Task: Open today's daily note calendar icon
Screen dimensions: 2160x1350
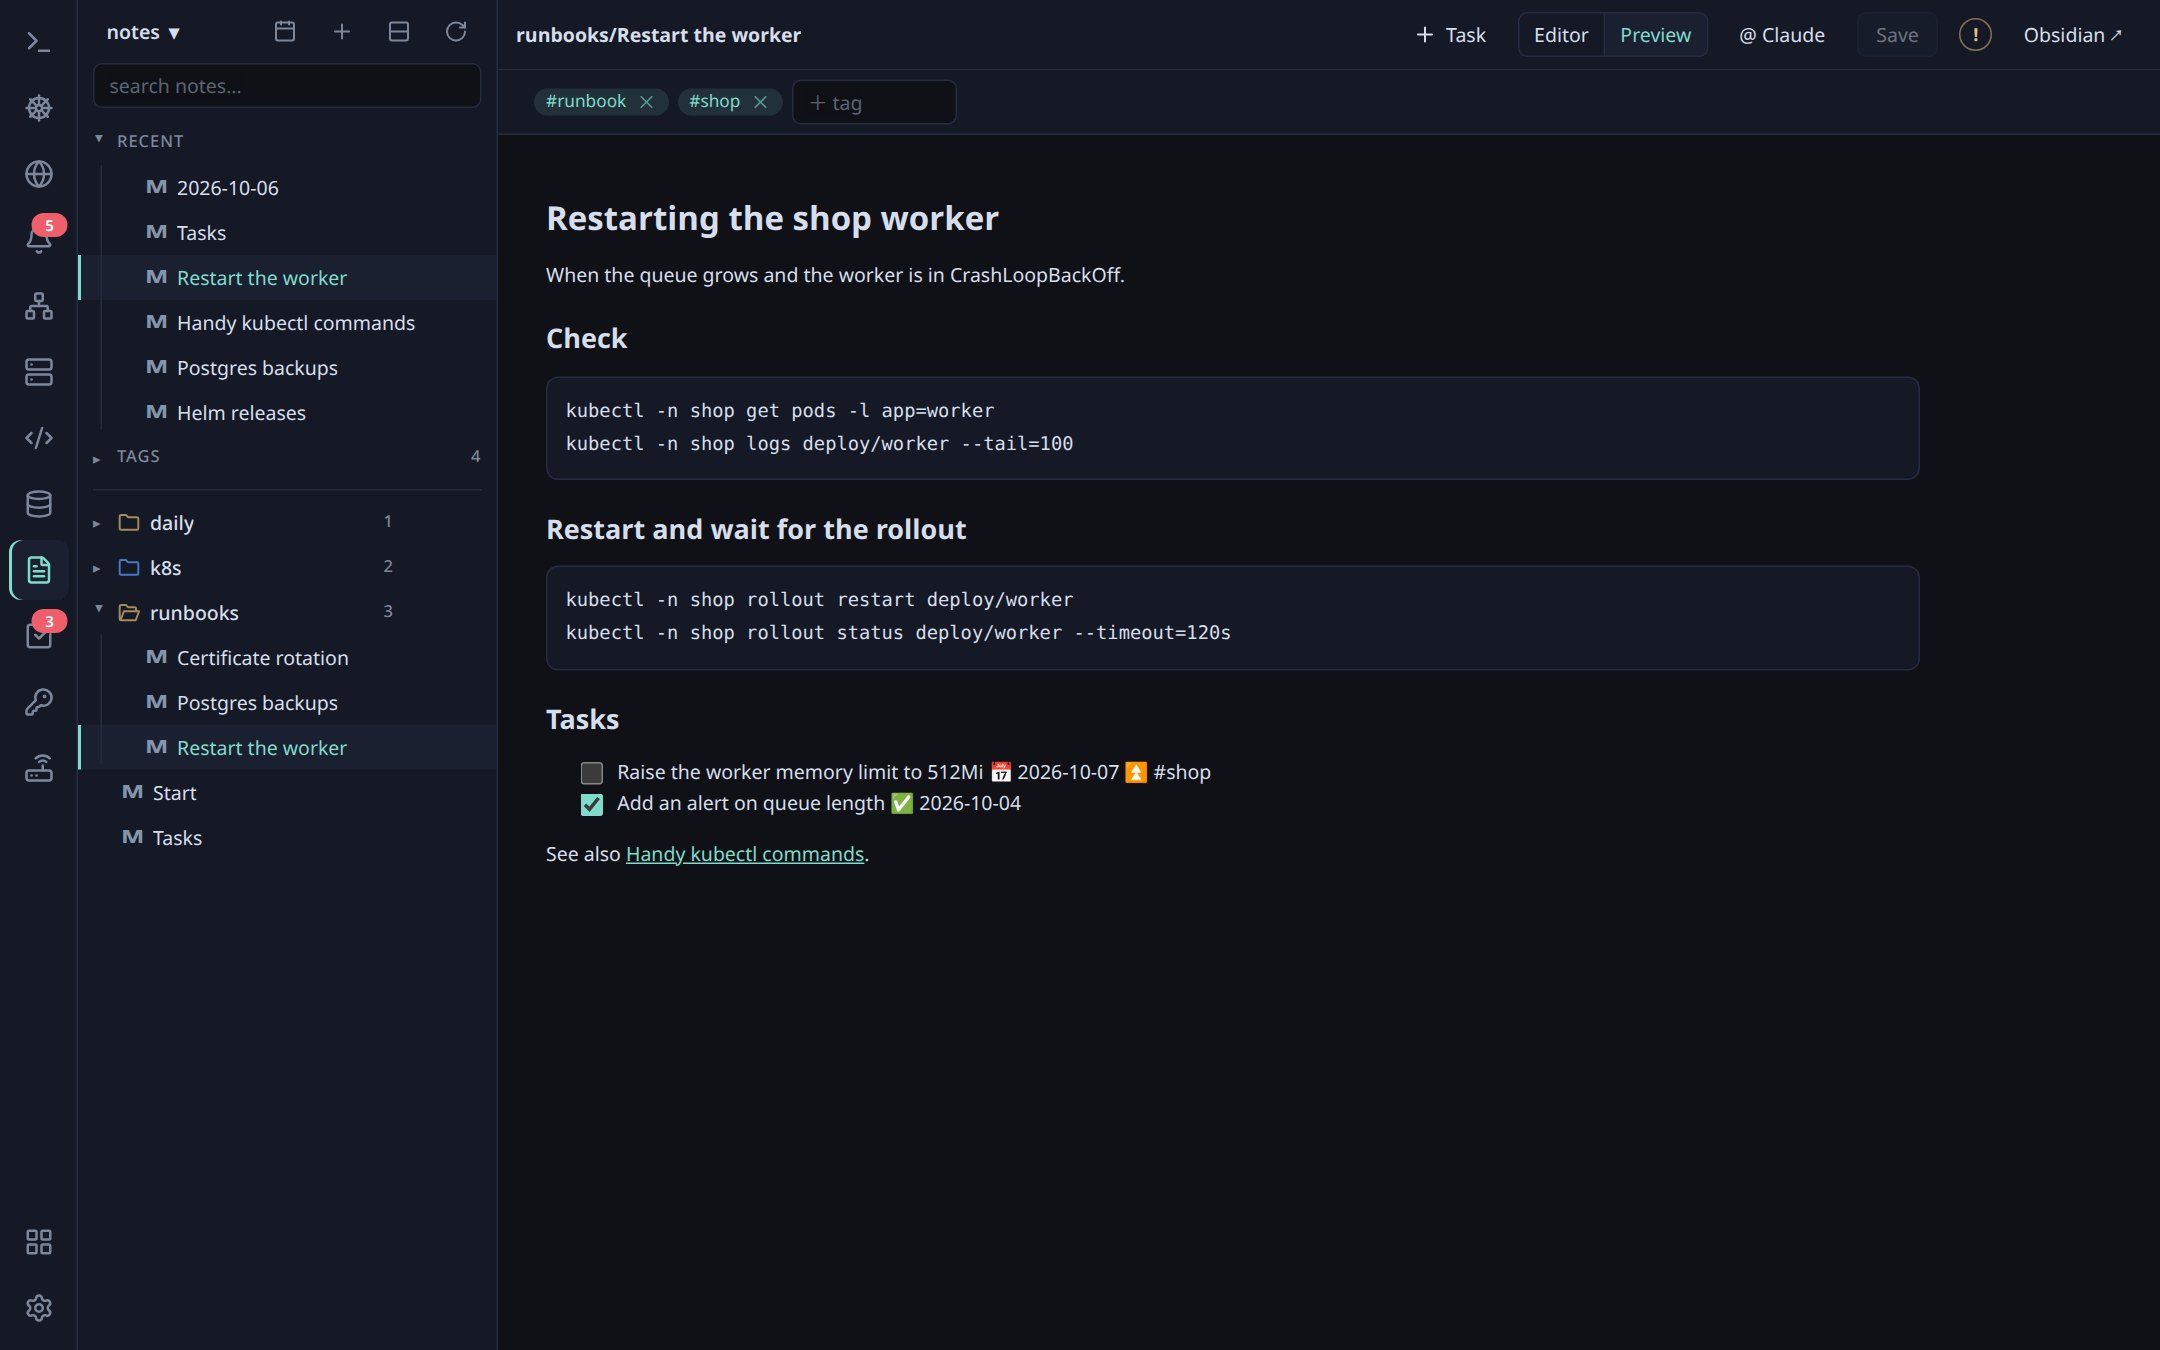Action: [285, 32]
